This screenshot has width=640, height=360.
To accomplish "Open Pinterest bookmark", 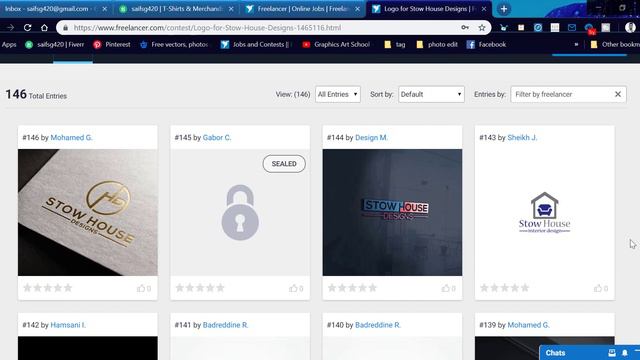I will click(112, 44).
